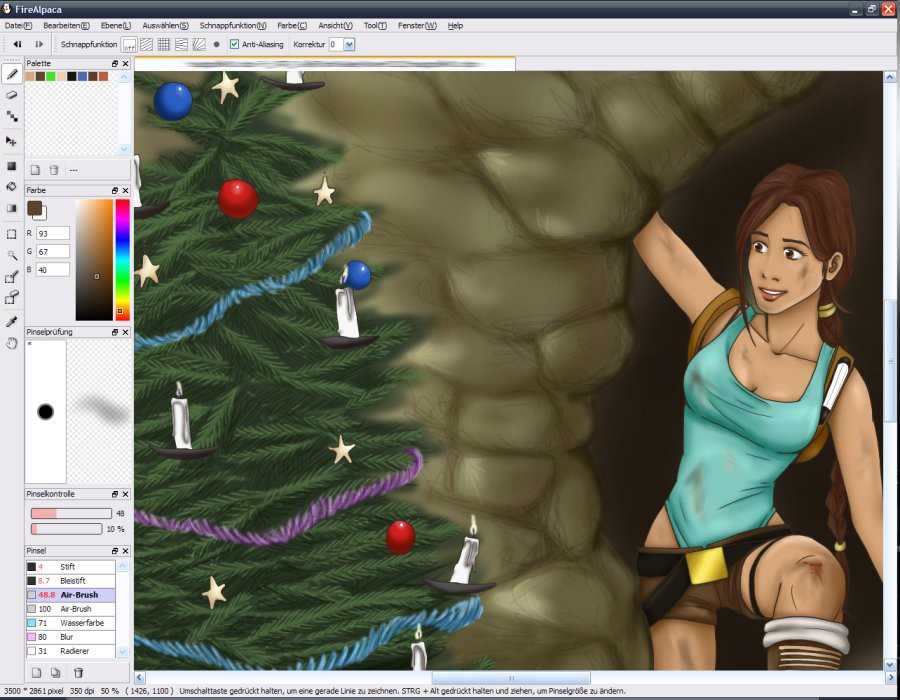Open the Ebene menu
Image resolution: width=900 pixels, height=700 pixels.
(115, 26)
